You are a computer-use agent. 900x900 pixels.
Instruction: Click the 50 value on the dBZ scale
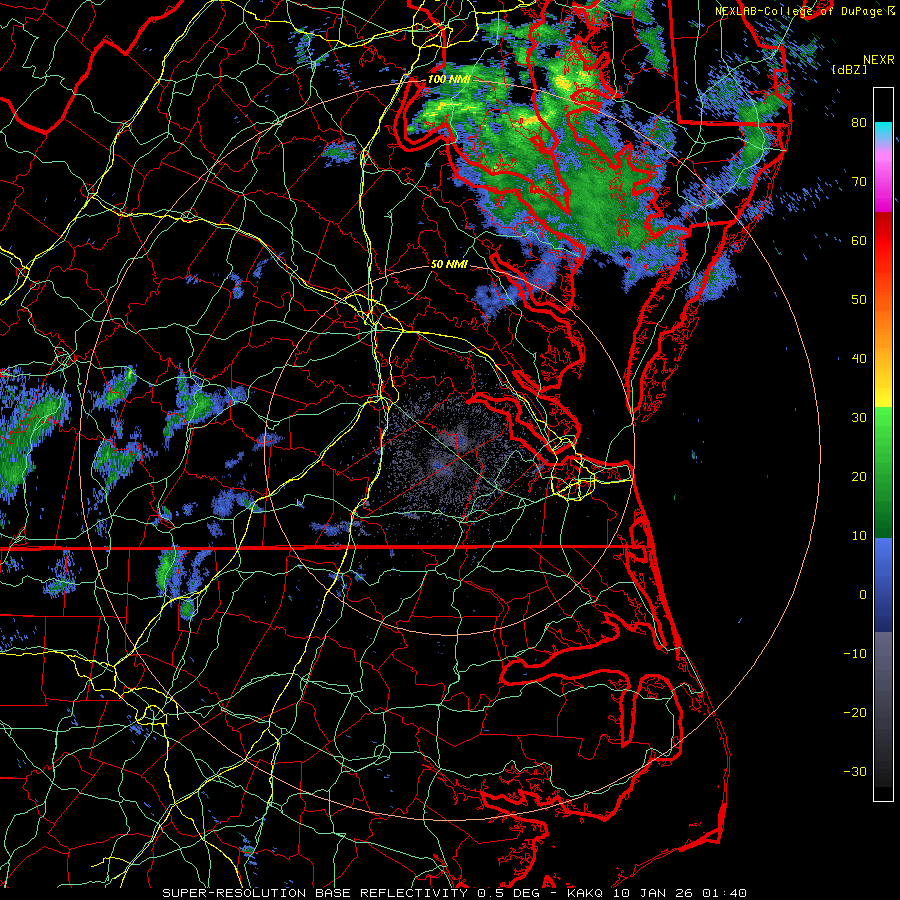click(x=859, y=300)
